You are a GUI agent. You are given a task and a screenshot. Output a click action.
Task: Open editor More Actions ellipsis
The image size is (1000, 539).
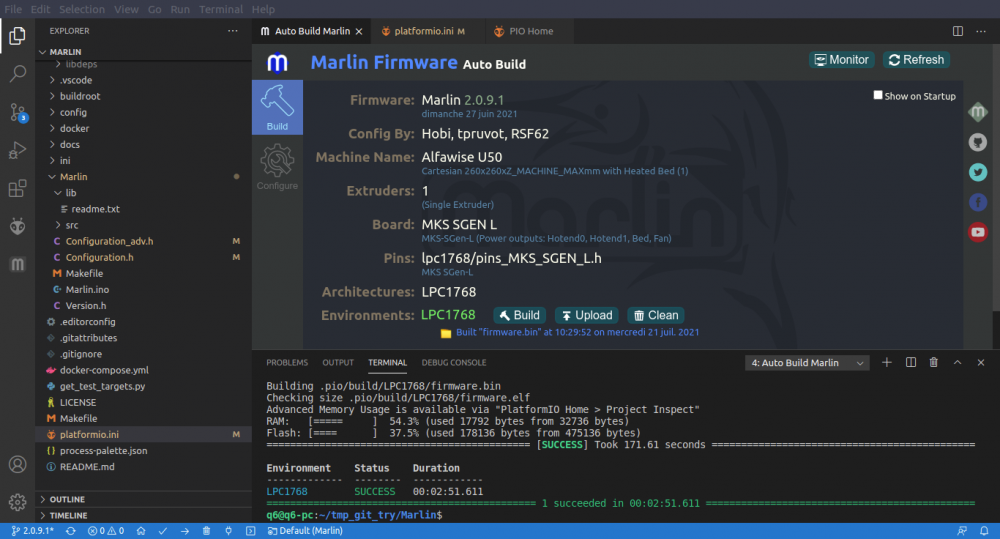(x=981, y=31)
